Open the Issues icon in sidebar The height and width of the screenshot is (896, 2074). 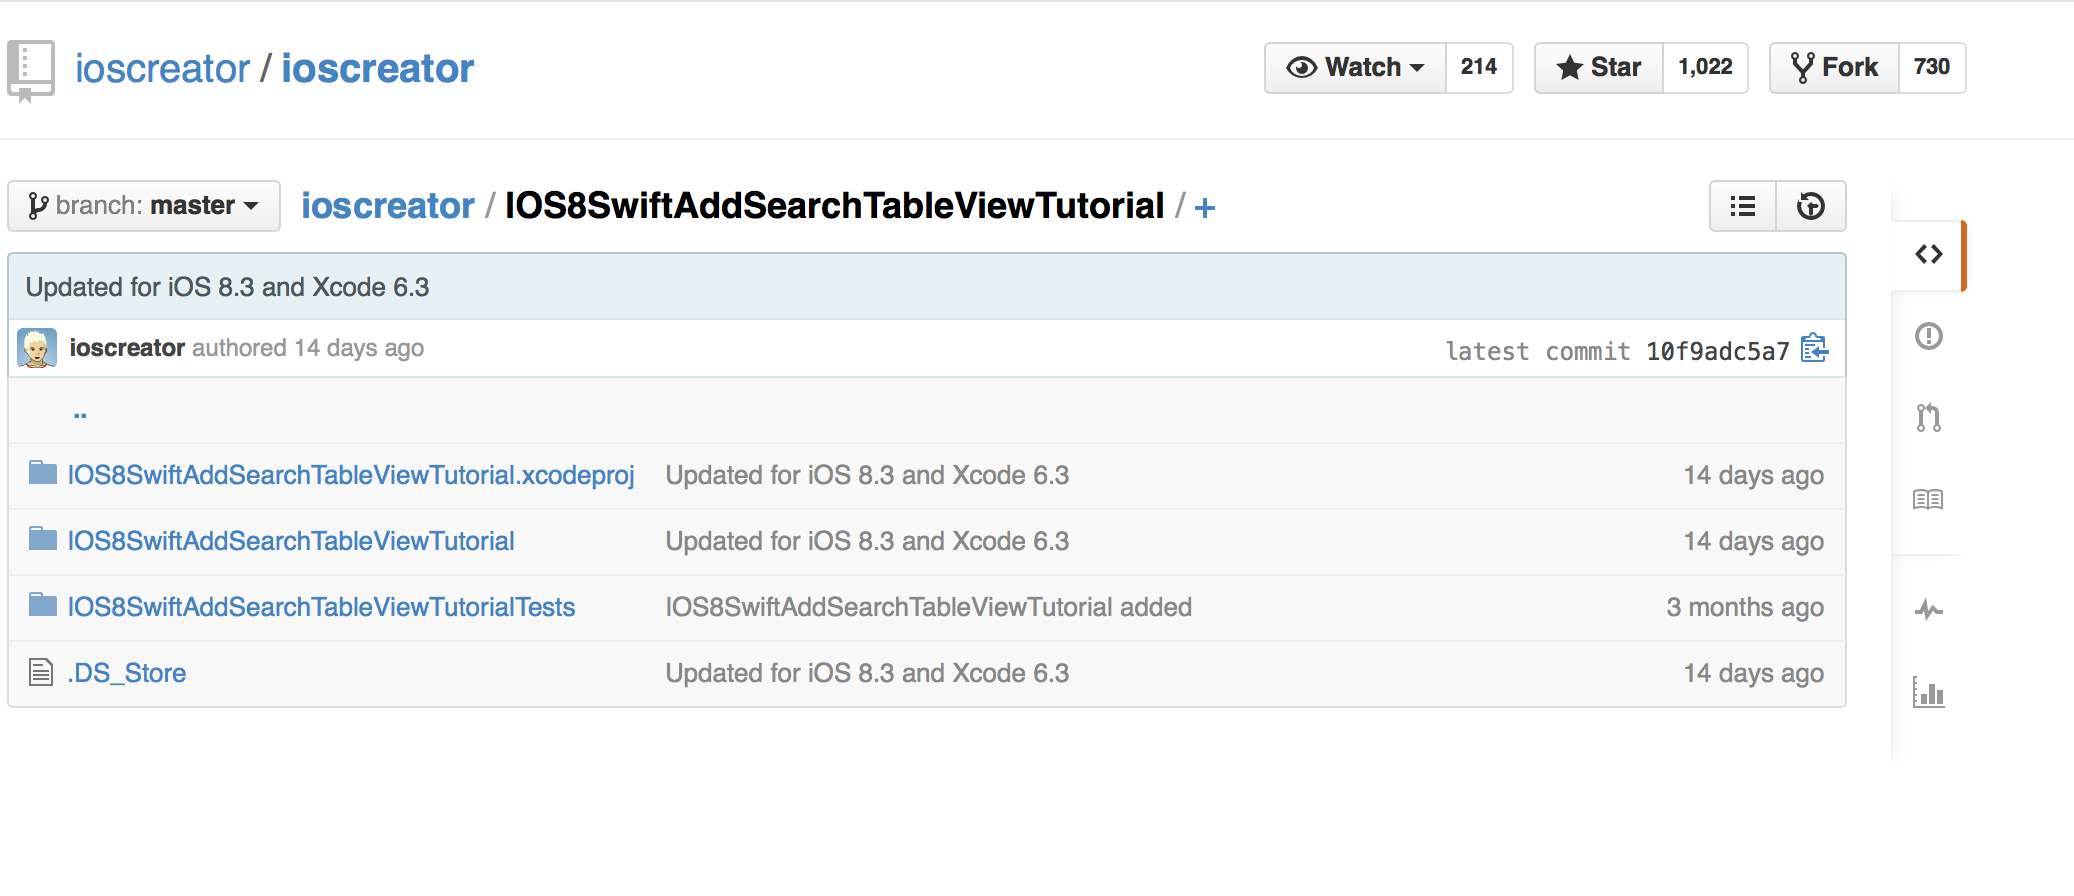tap(1929, 336)
